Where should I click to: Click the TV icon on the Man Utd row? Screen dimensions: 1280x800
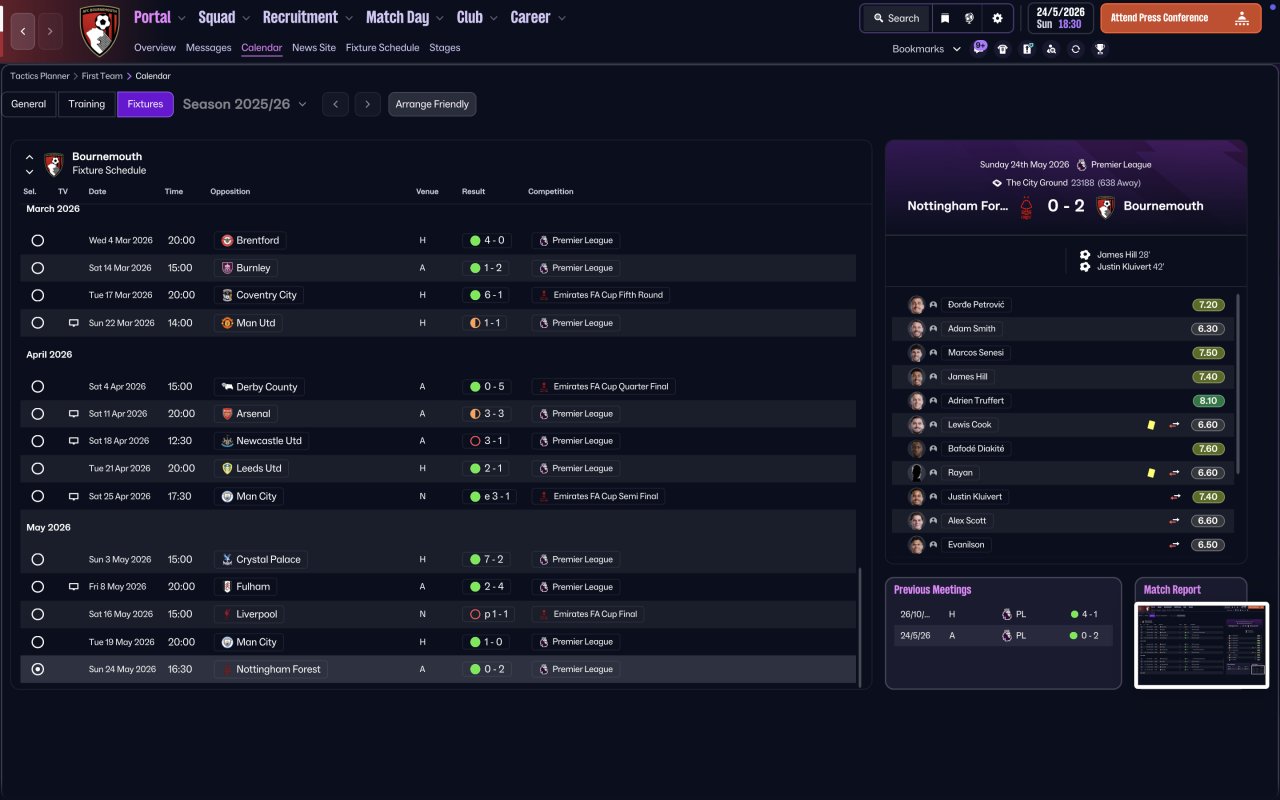(73, 323)
